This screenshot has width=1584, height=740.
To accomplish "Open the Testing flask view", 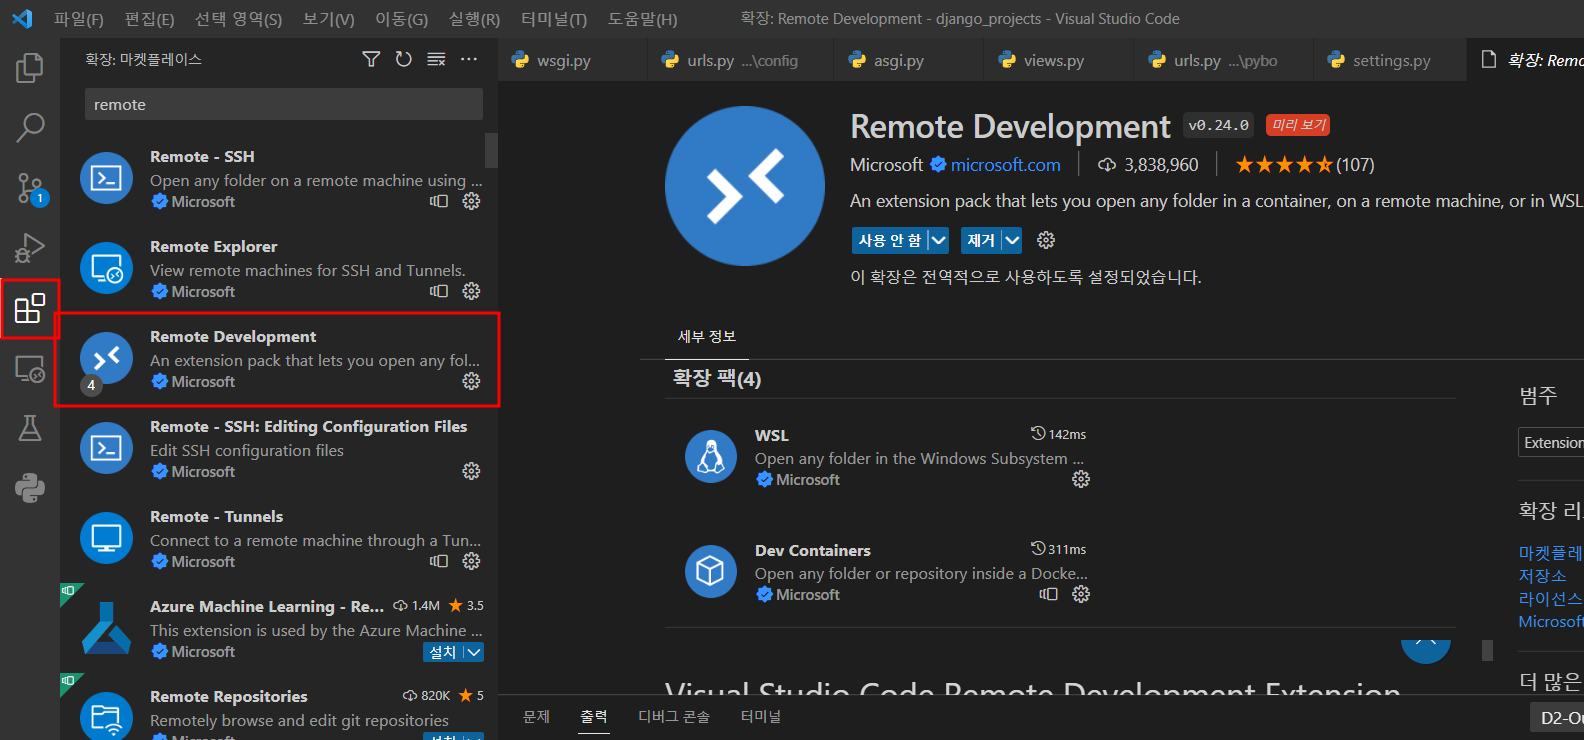I will click(30, 428).
